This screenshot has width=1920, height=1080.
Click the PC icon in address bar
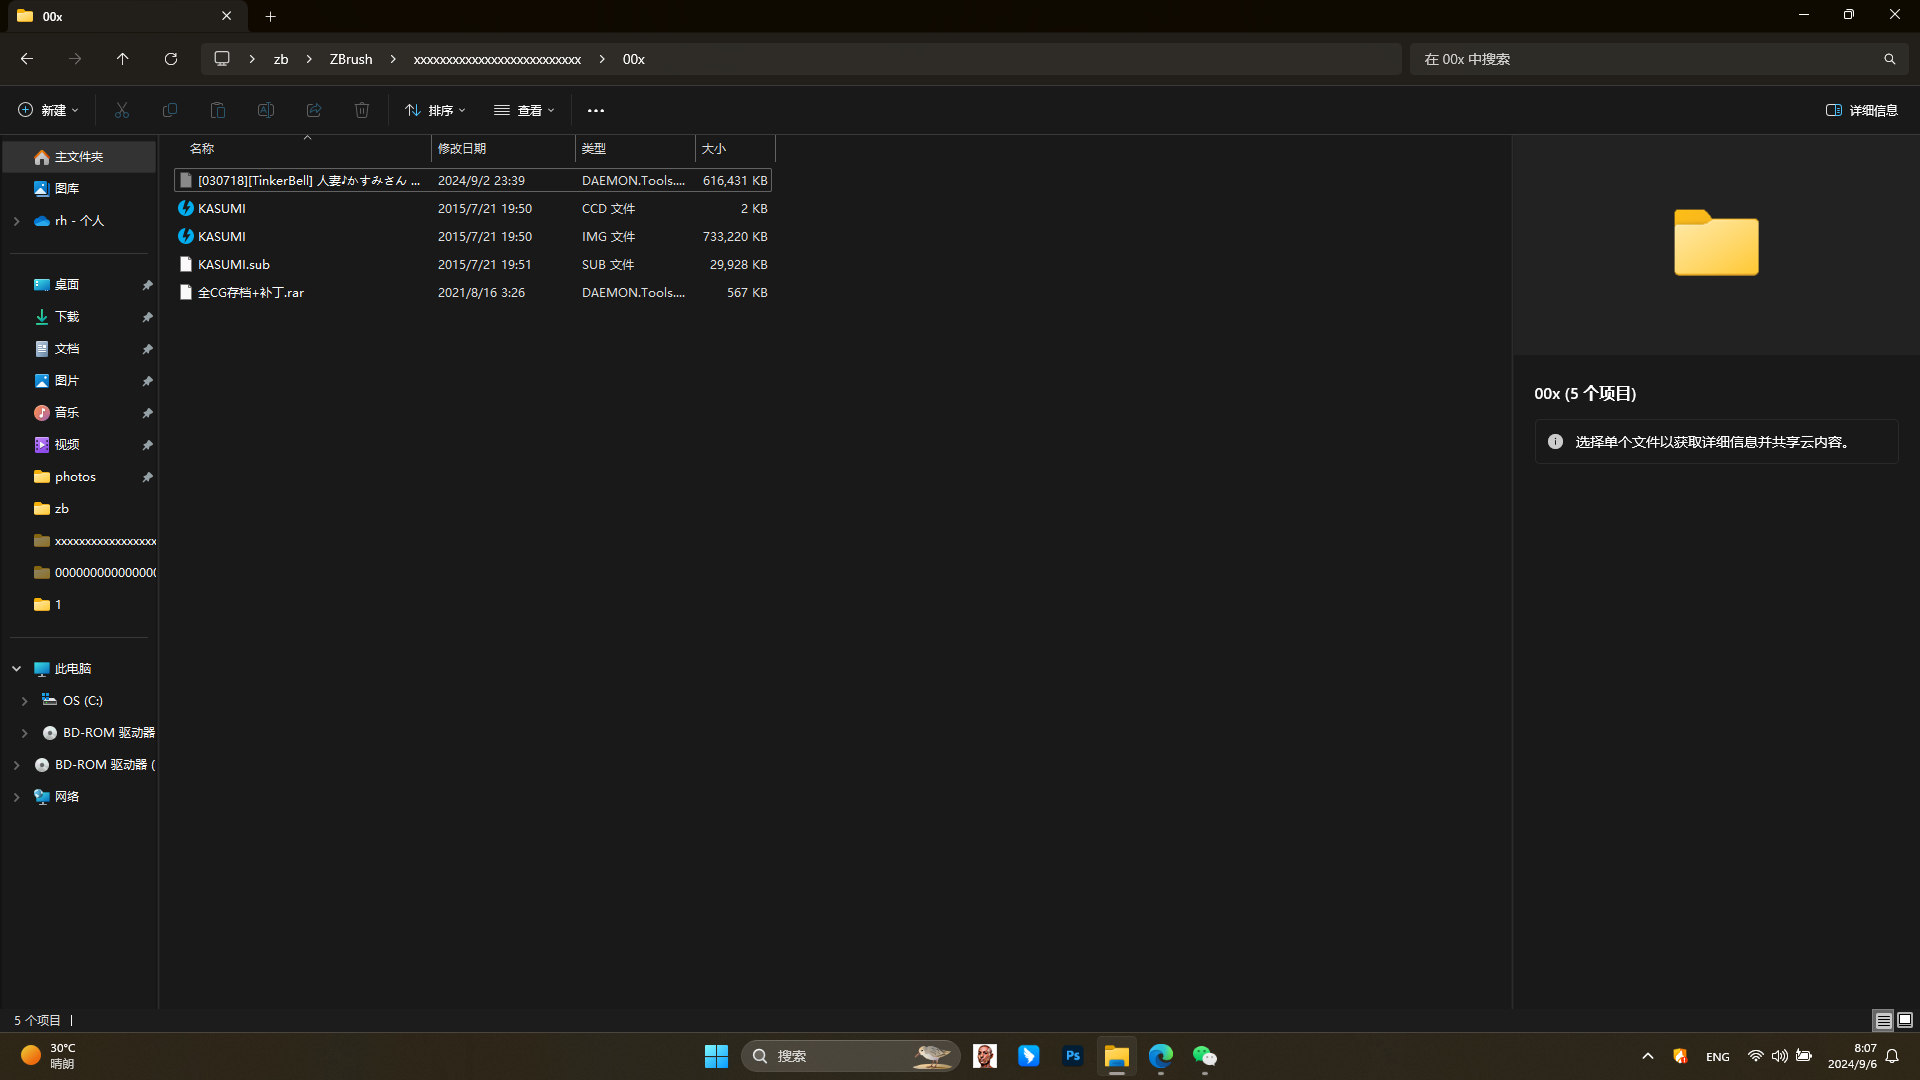(222, 59)
